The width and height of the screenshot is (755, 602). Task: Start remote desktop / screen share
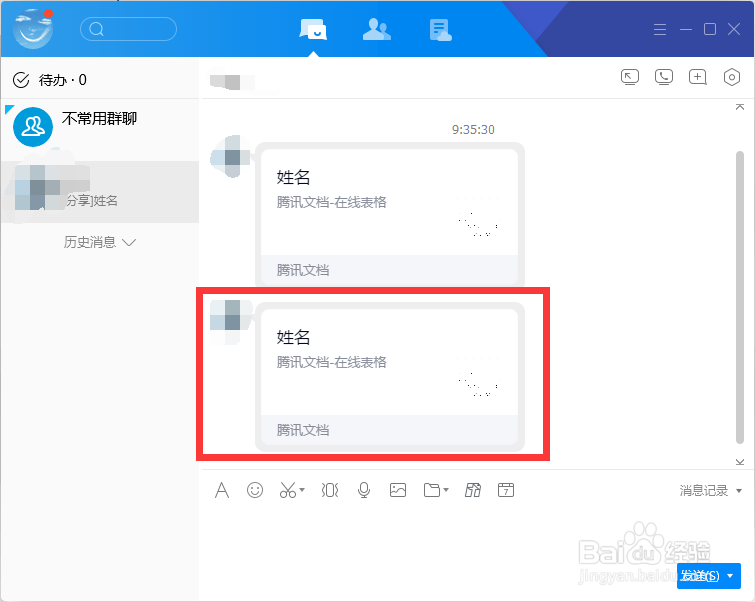point(630,77)
